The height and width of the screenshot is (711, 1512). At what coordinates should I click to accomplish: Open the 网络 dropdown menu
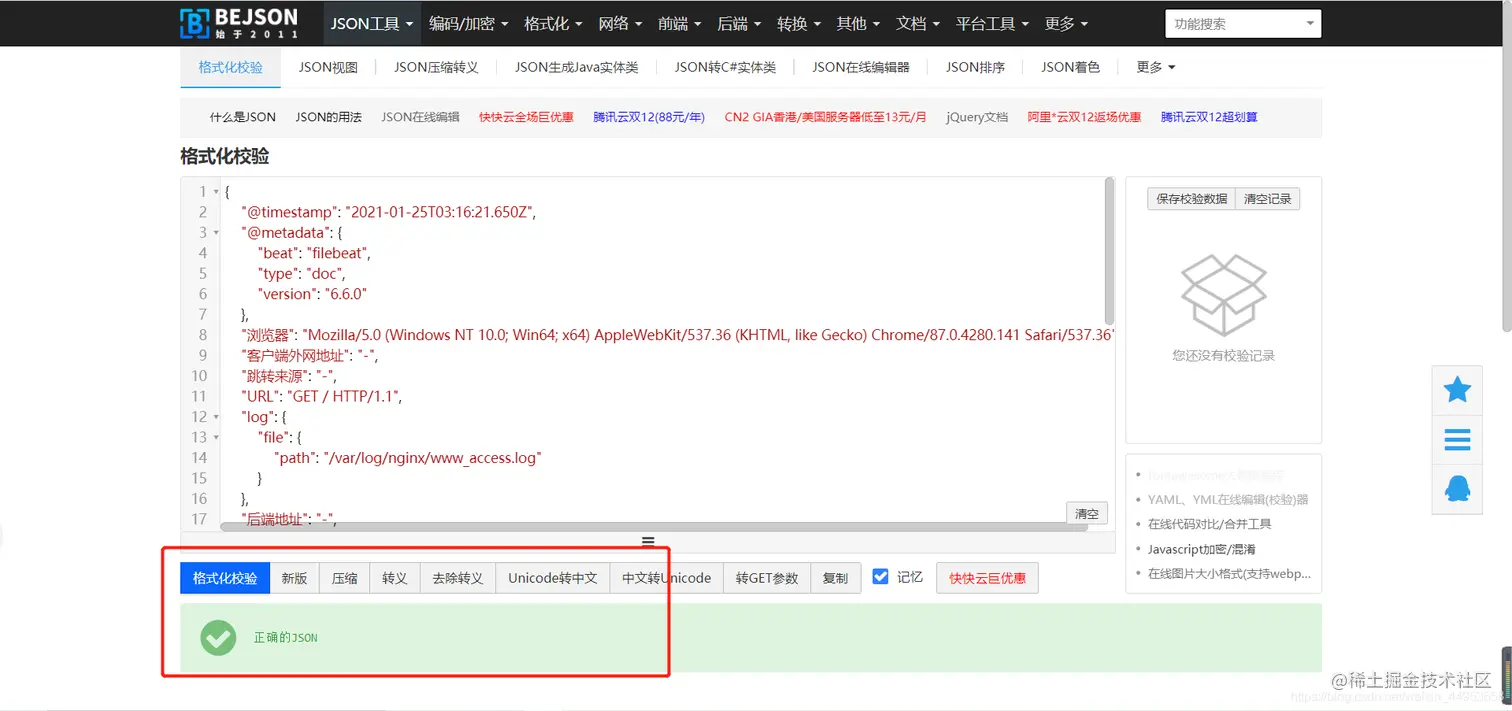(620, 23)
